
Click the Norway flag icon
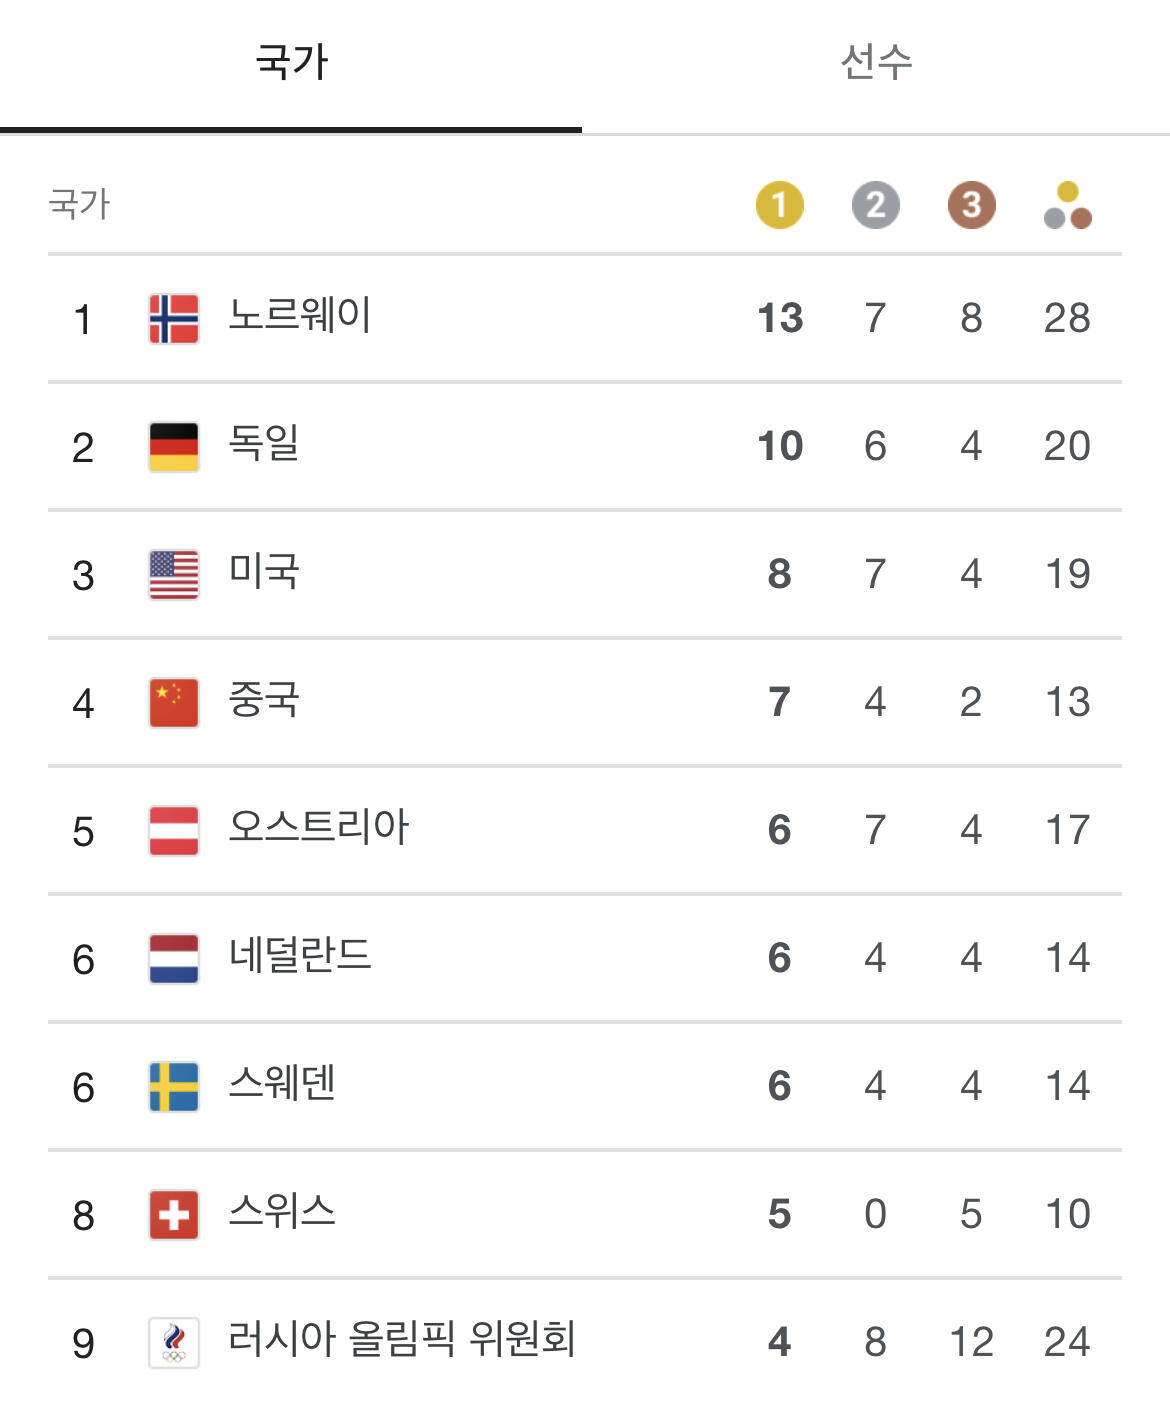pyautogui.click(x=174, y=319)
